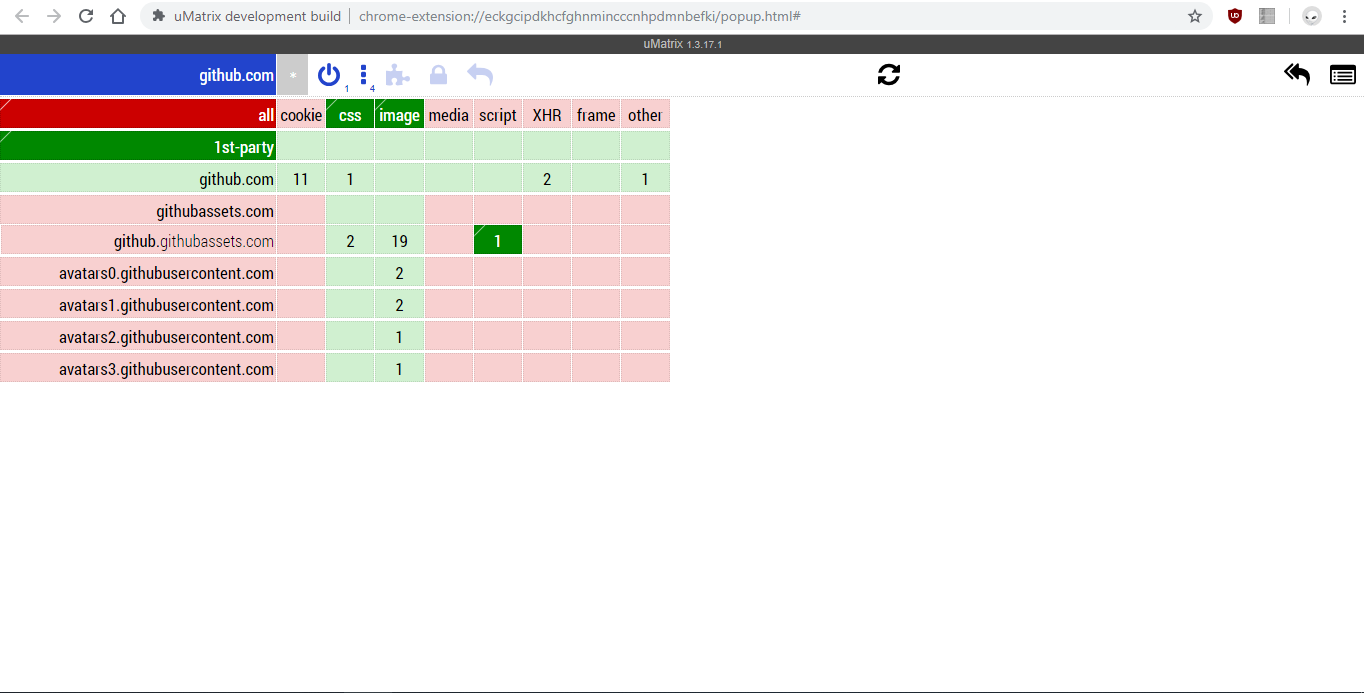This screenshot has width=1364, height=693.
Task: Toggle the uMatrix power switch off
Action: tap(329, 74)
